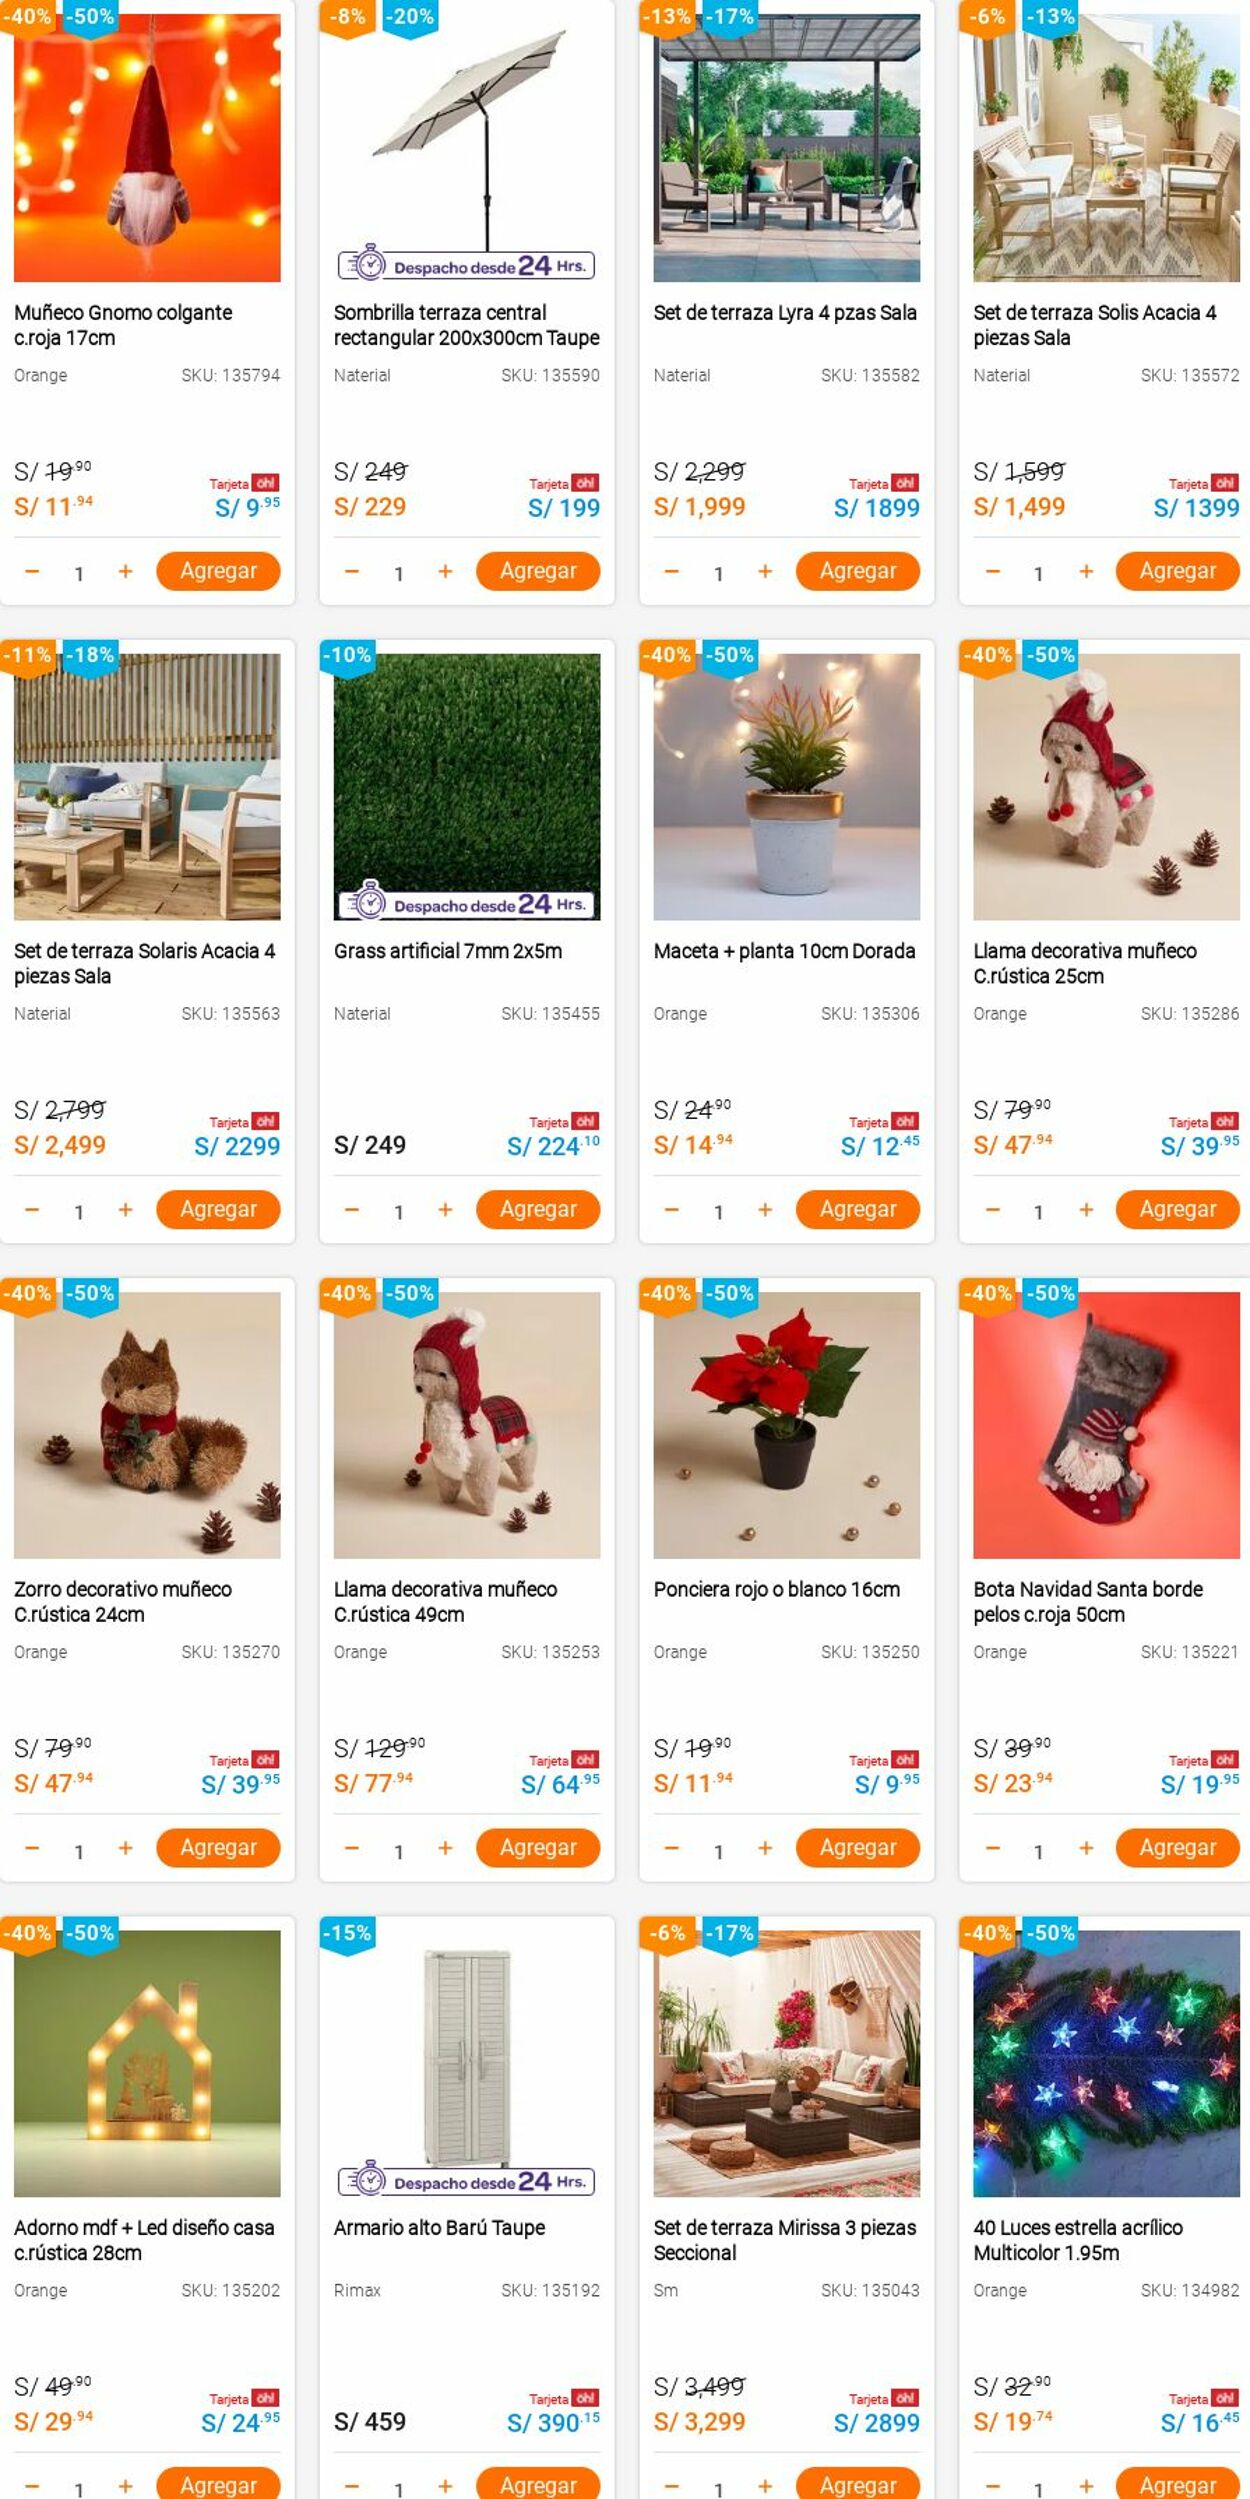Click plus icon for Maceta + planta Dorada
The image size is (1250, 2499).
coord(765,1210)
